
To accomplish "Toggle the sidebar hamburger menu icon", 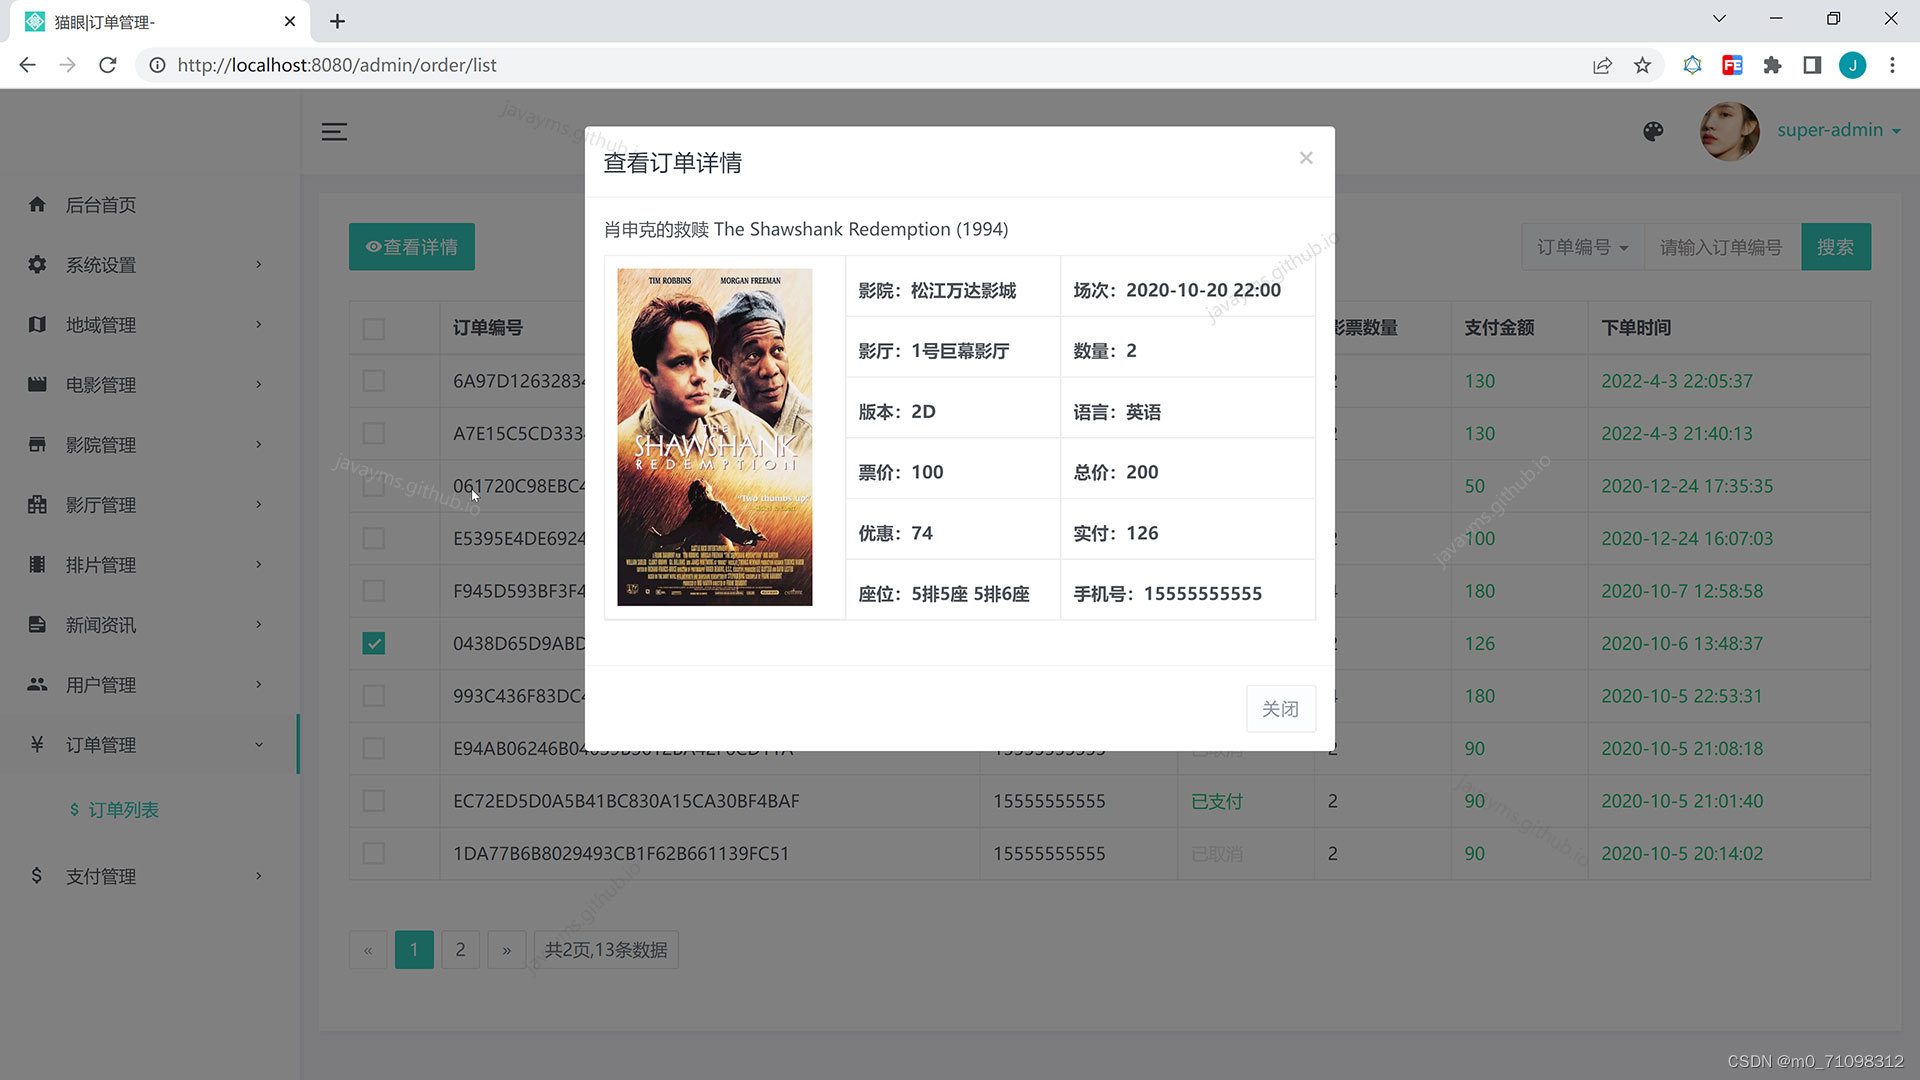I will point(334,131).
